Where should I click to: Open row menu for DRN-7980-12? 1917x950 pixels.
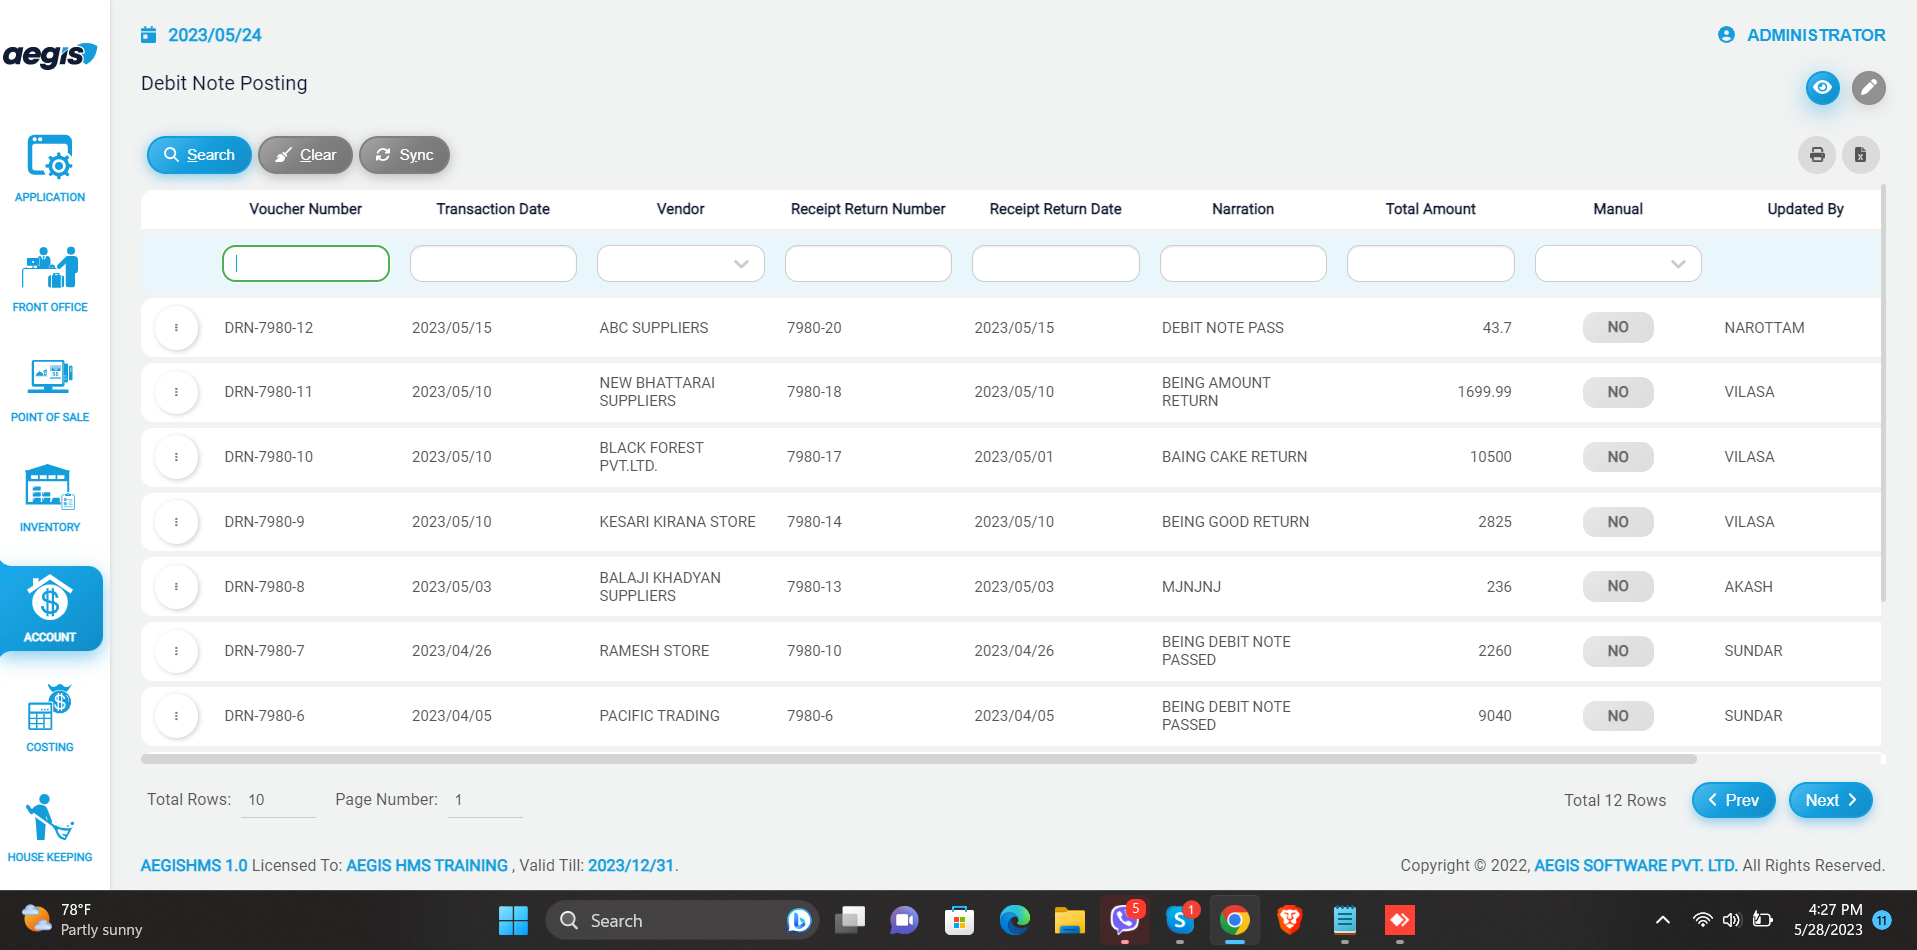pos(177,328)
